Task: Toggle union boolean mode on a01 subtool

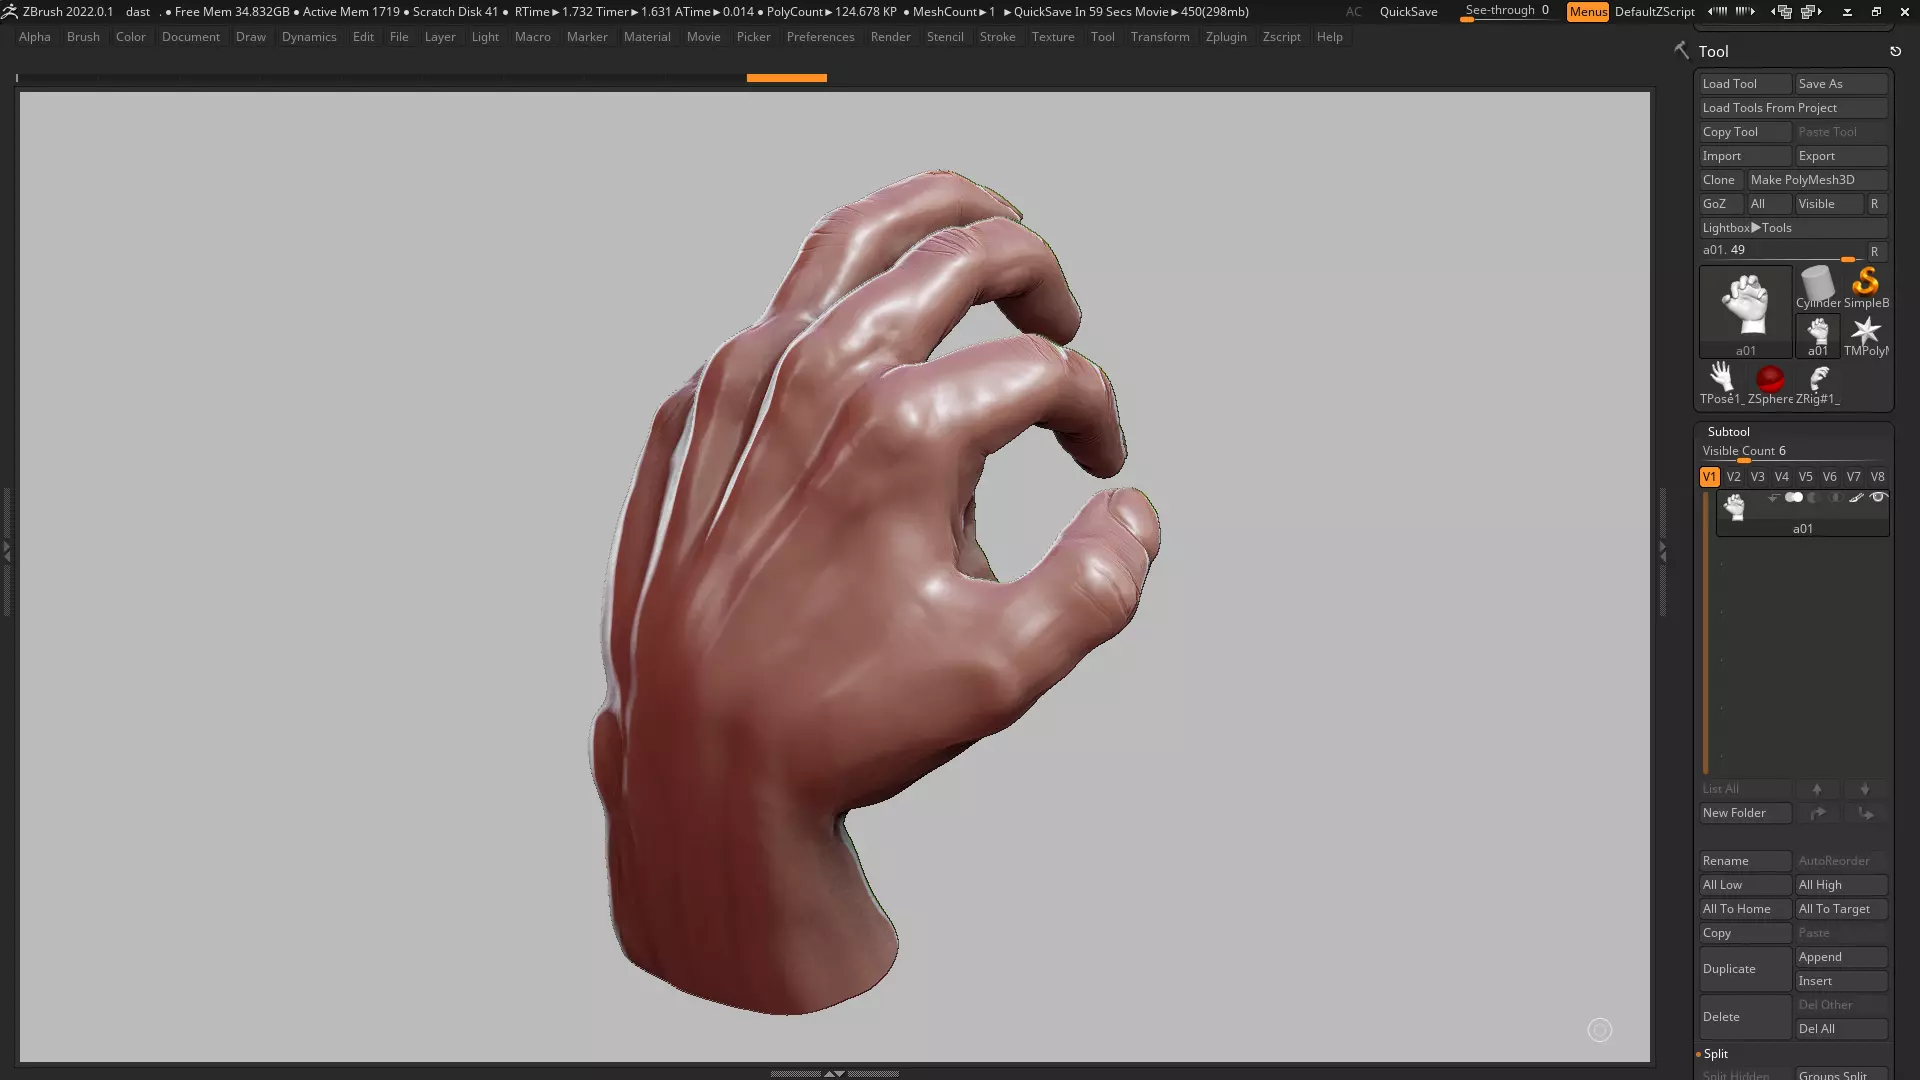Action: pyautogui.click(x=1794, y=498)
